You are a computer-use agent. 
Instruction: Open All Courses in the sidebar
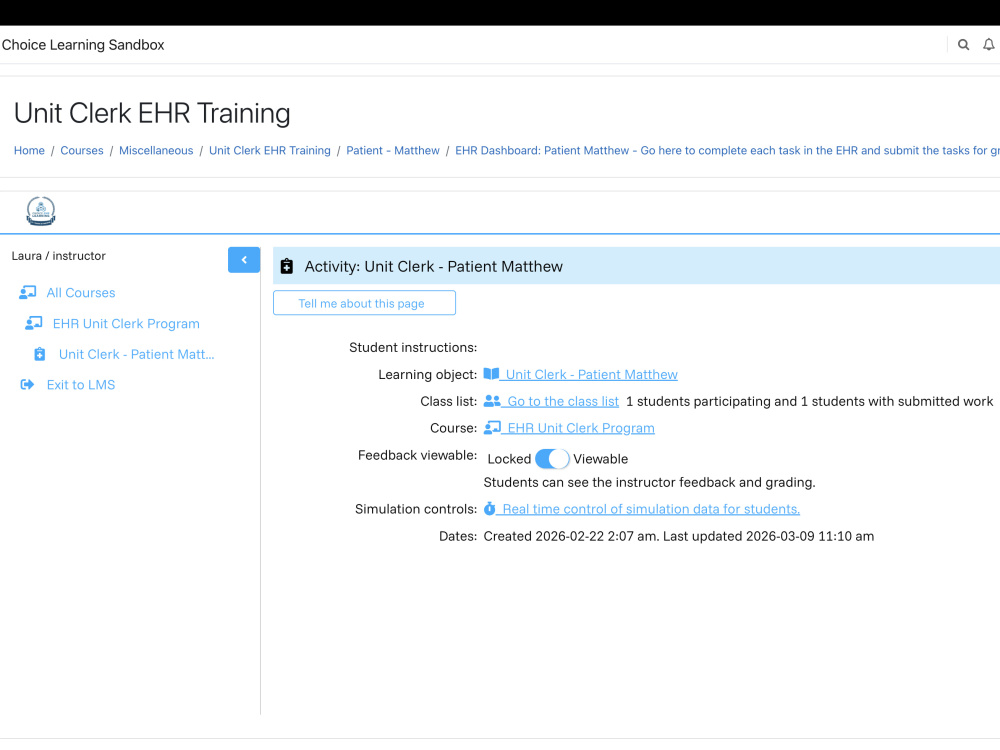[x=81, y=293]
